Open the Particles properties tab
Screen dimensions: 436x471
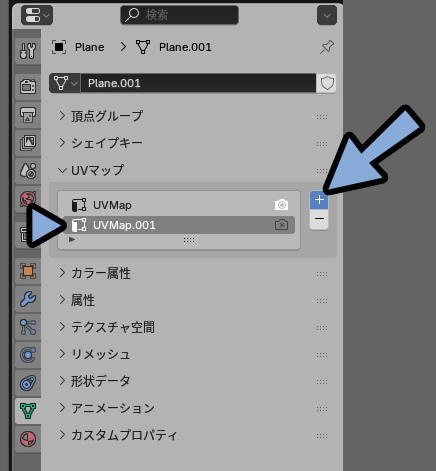click(x=28, y=327)
